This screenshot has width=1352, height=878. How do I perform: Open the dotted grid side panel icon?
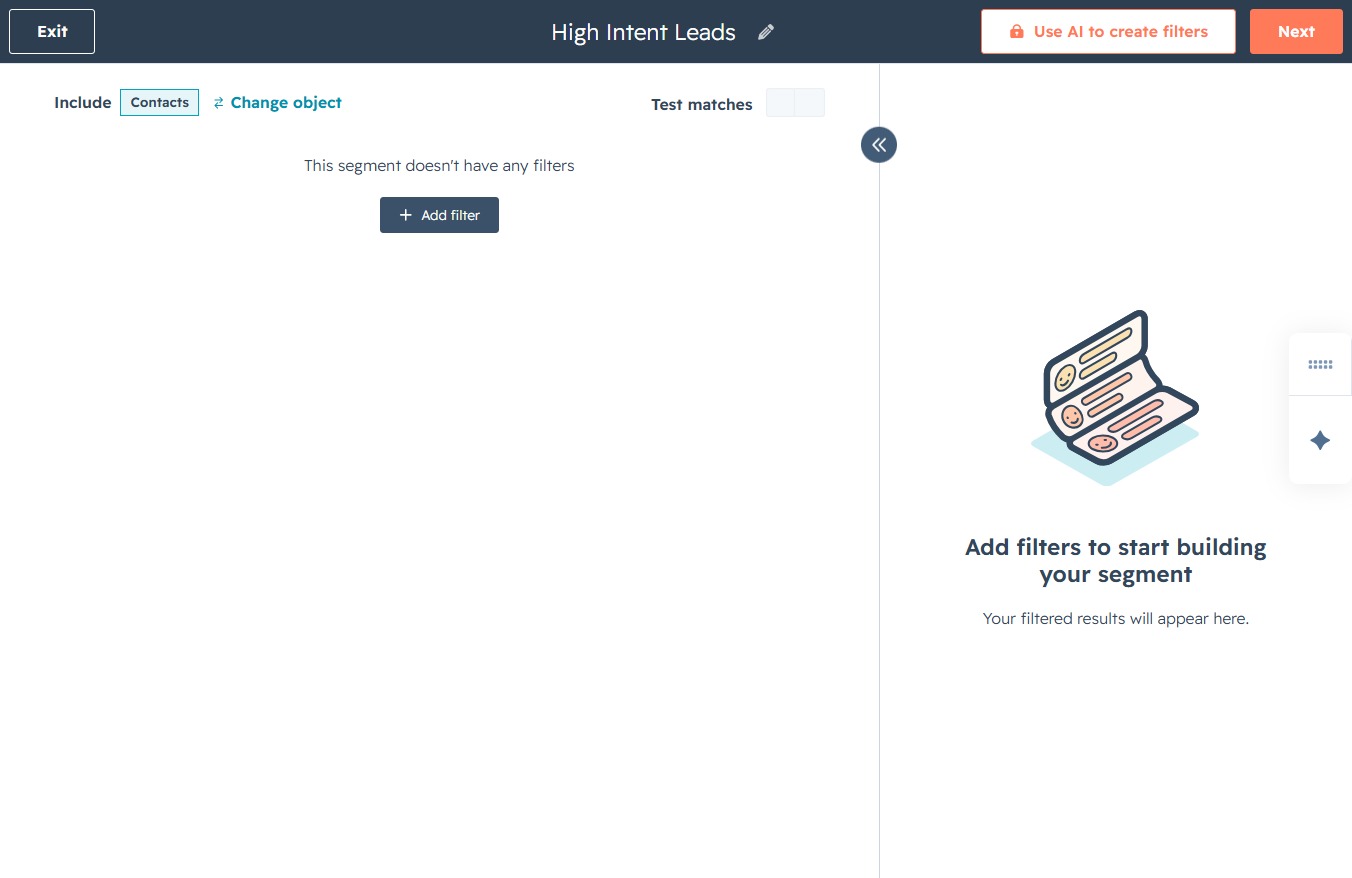1320,365
